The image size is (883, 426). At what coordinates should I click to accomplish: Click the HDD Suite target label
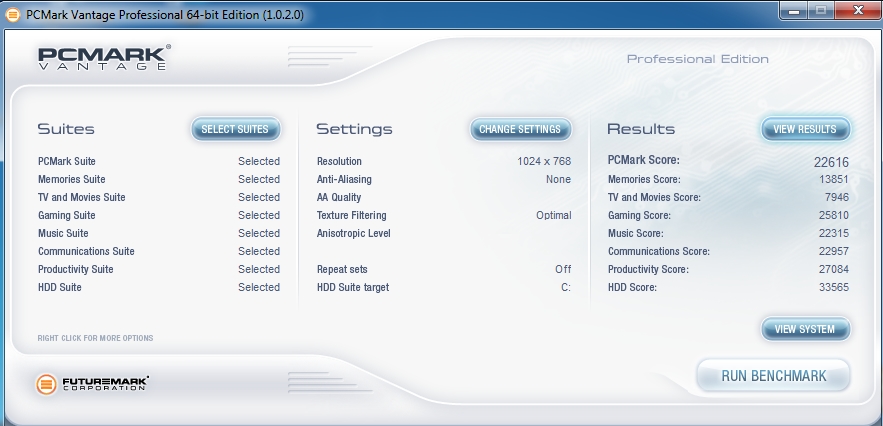[x=353, y=287]
